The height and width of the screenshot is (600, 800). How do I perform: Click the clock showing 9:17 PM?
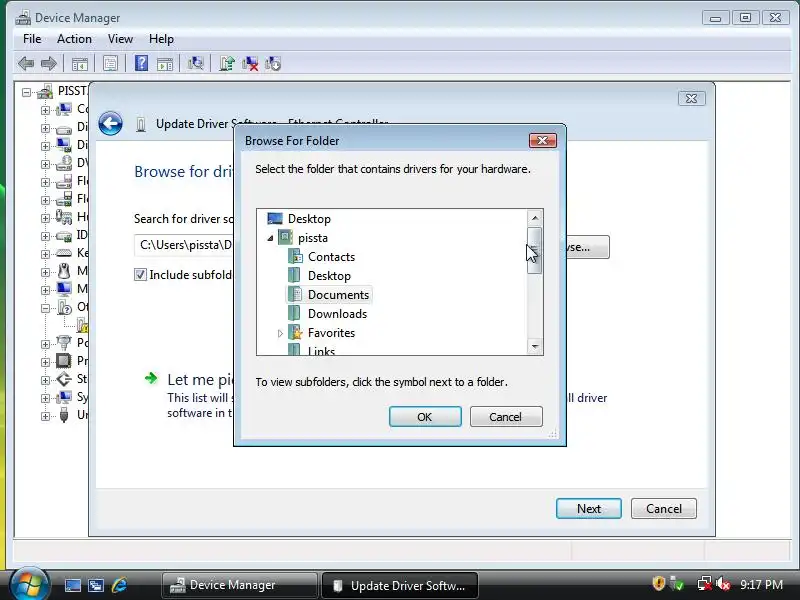761,584
